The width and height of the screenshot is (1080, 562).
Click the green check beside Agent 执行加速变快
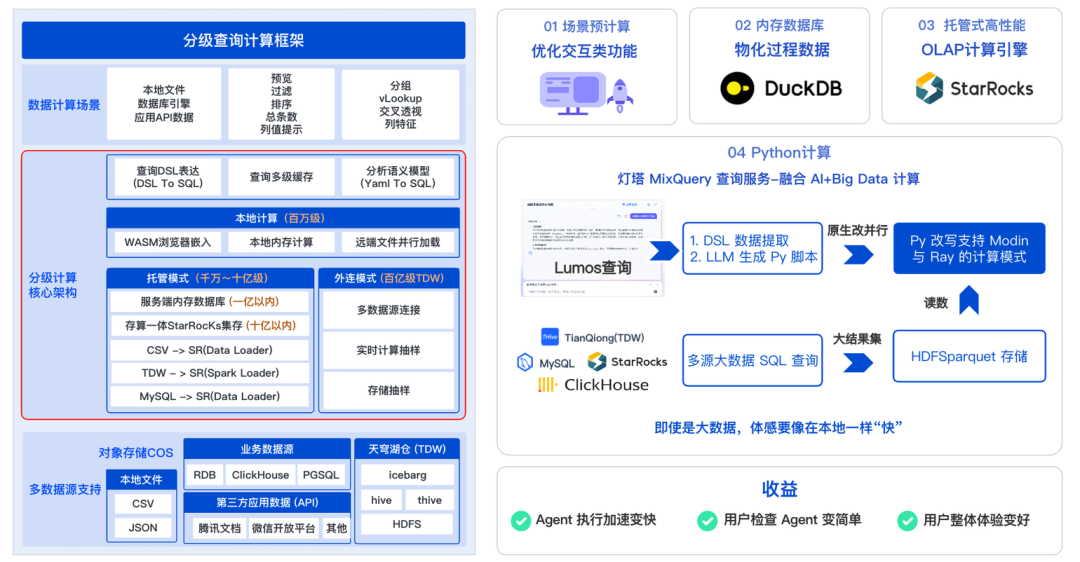[520, 520]
